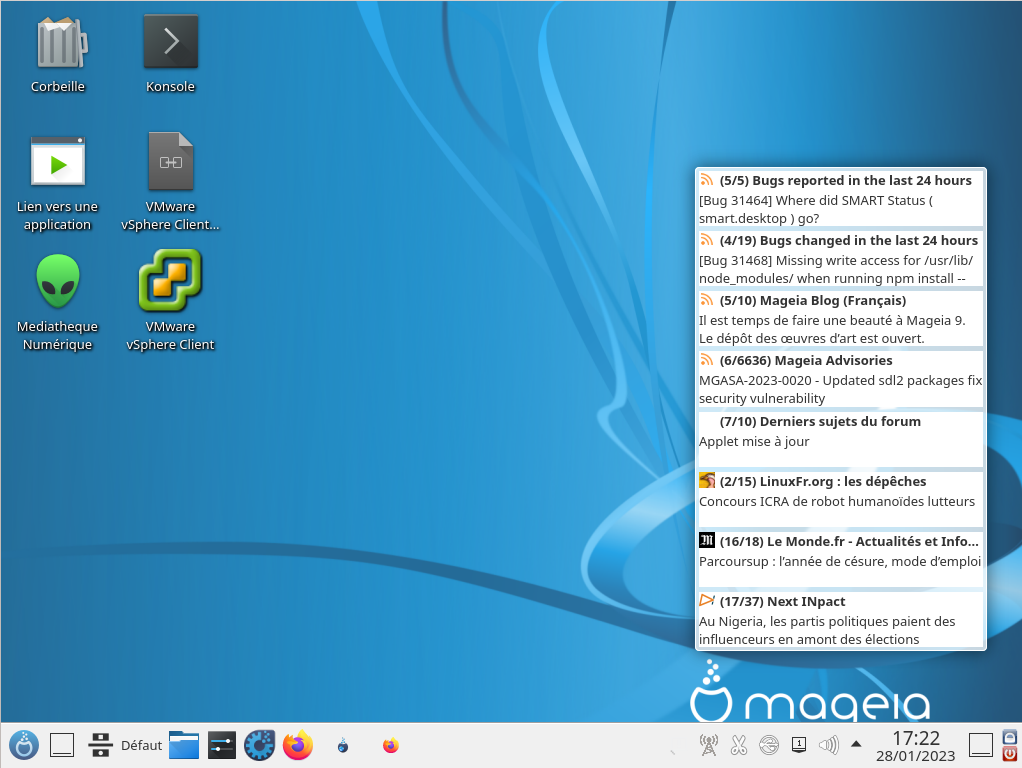Click the small Firefox task entry in taskbar
Screen dimensions: 1022x768
(390, 745)
